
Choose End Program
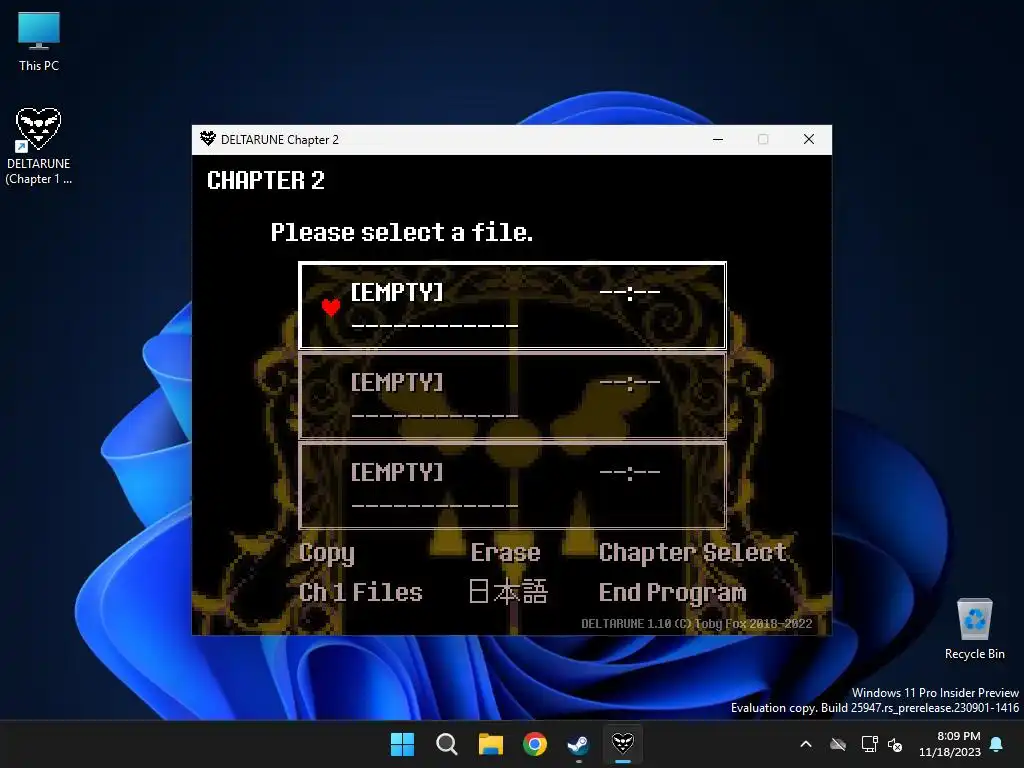tap(672, 593)
